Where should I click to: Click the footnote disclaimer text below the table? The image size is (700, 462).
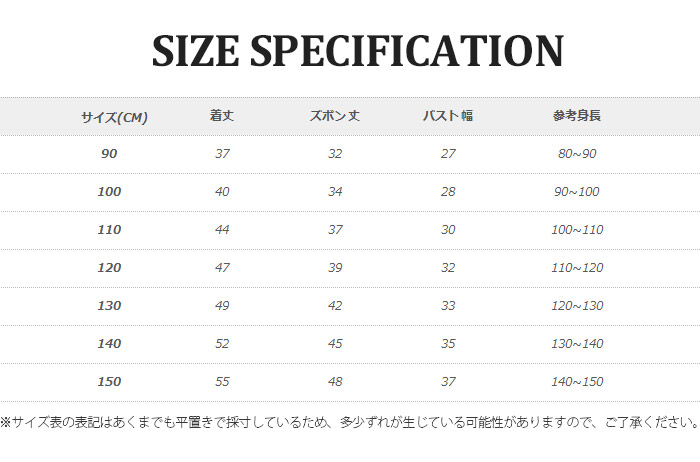point(349,422)
